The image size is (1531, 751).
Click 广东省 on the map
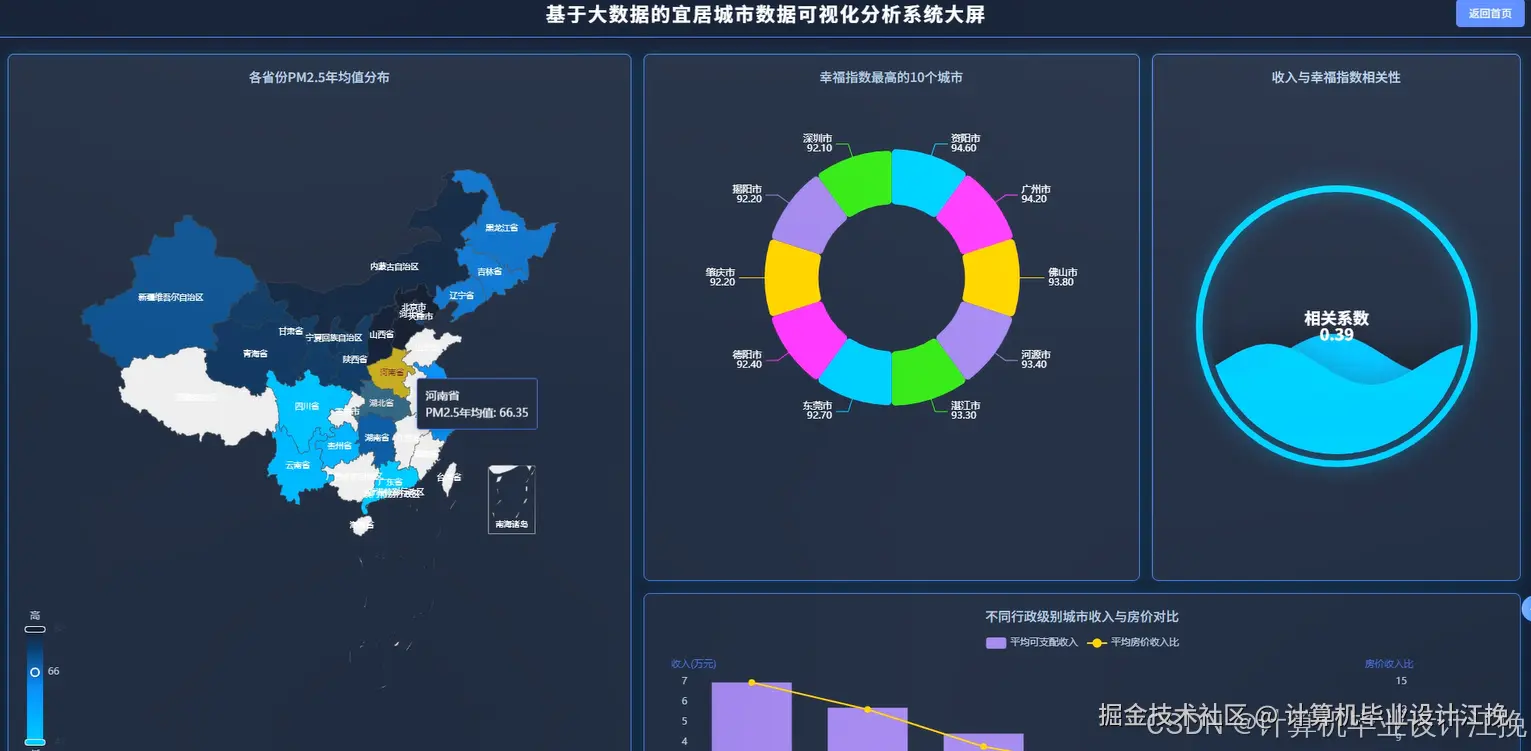click(388, 482)
